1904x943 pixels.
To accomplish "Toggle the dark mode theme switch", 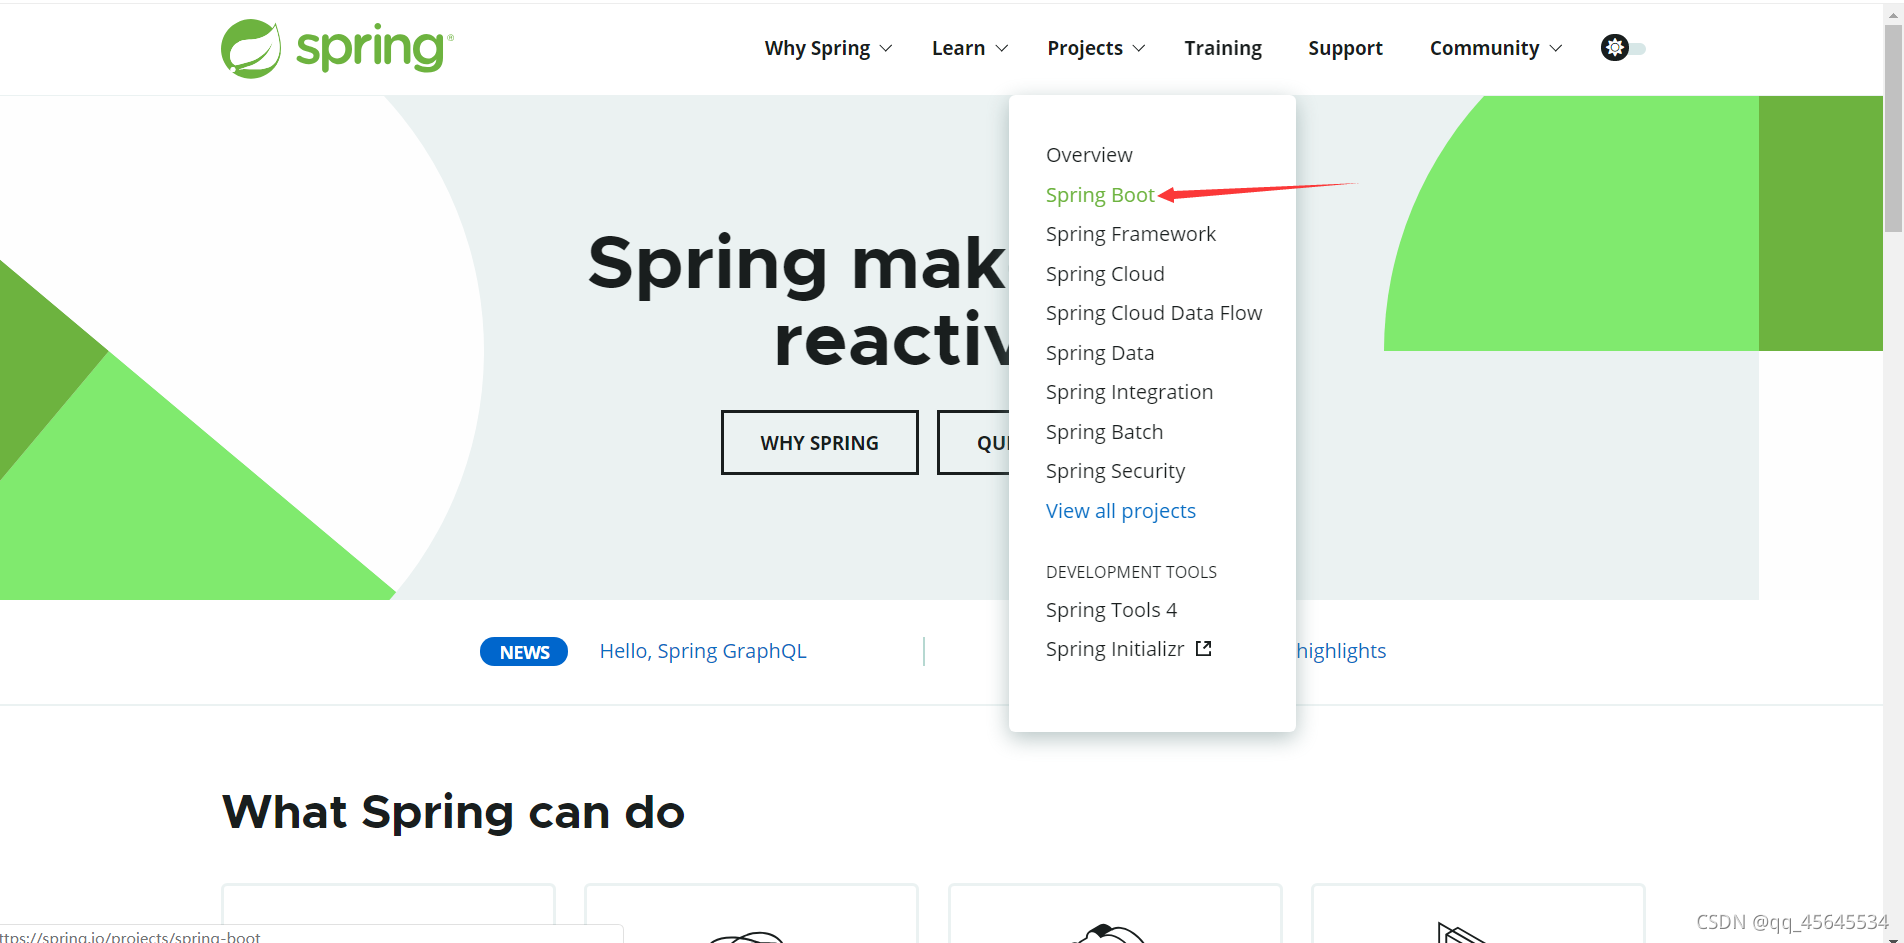I will 1623,48.
